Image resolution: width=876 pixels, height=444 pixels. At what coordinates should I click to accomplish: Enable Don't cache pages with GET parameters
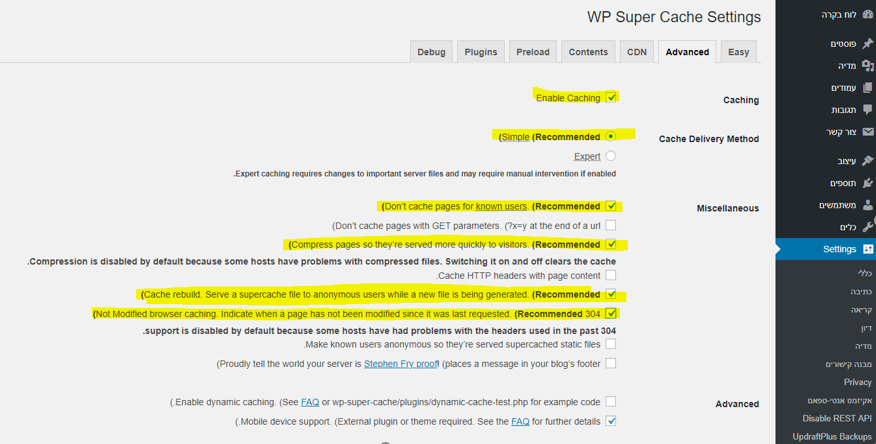pyautogui.click(x=611, y=226)
